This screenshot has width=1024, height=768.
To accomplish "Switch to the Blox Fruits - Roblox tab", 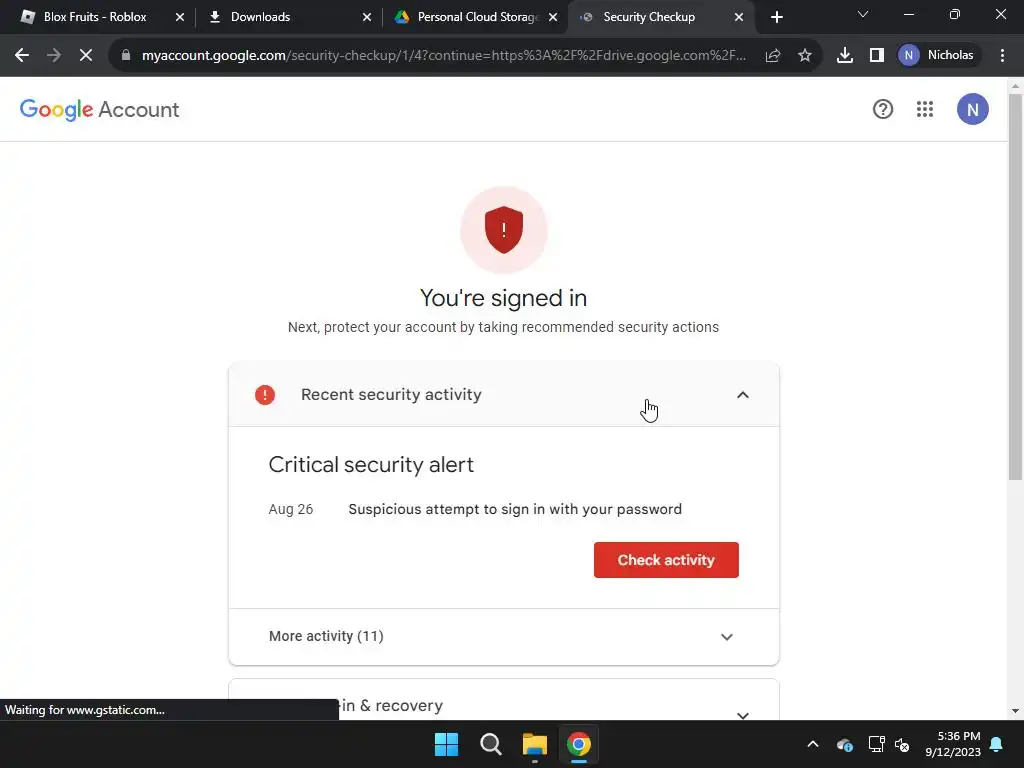I will click(95, 17).
